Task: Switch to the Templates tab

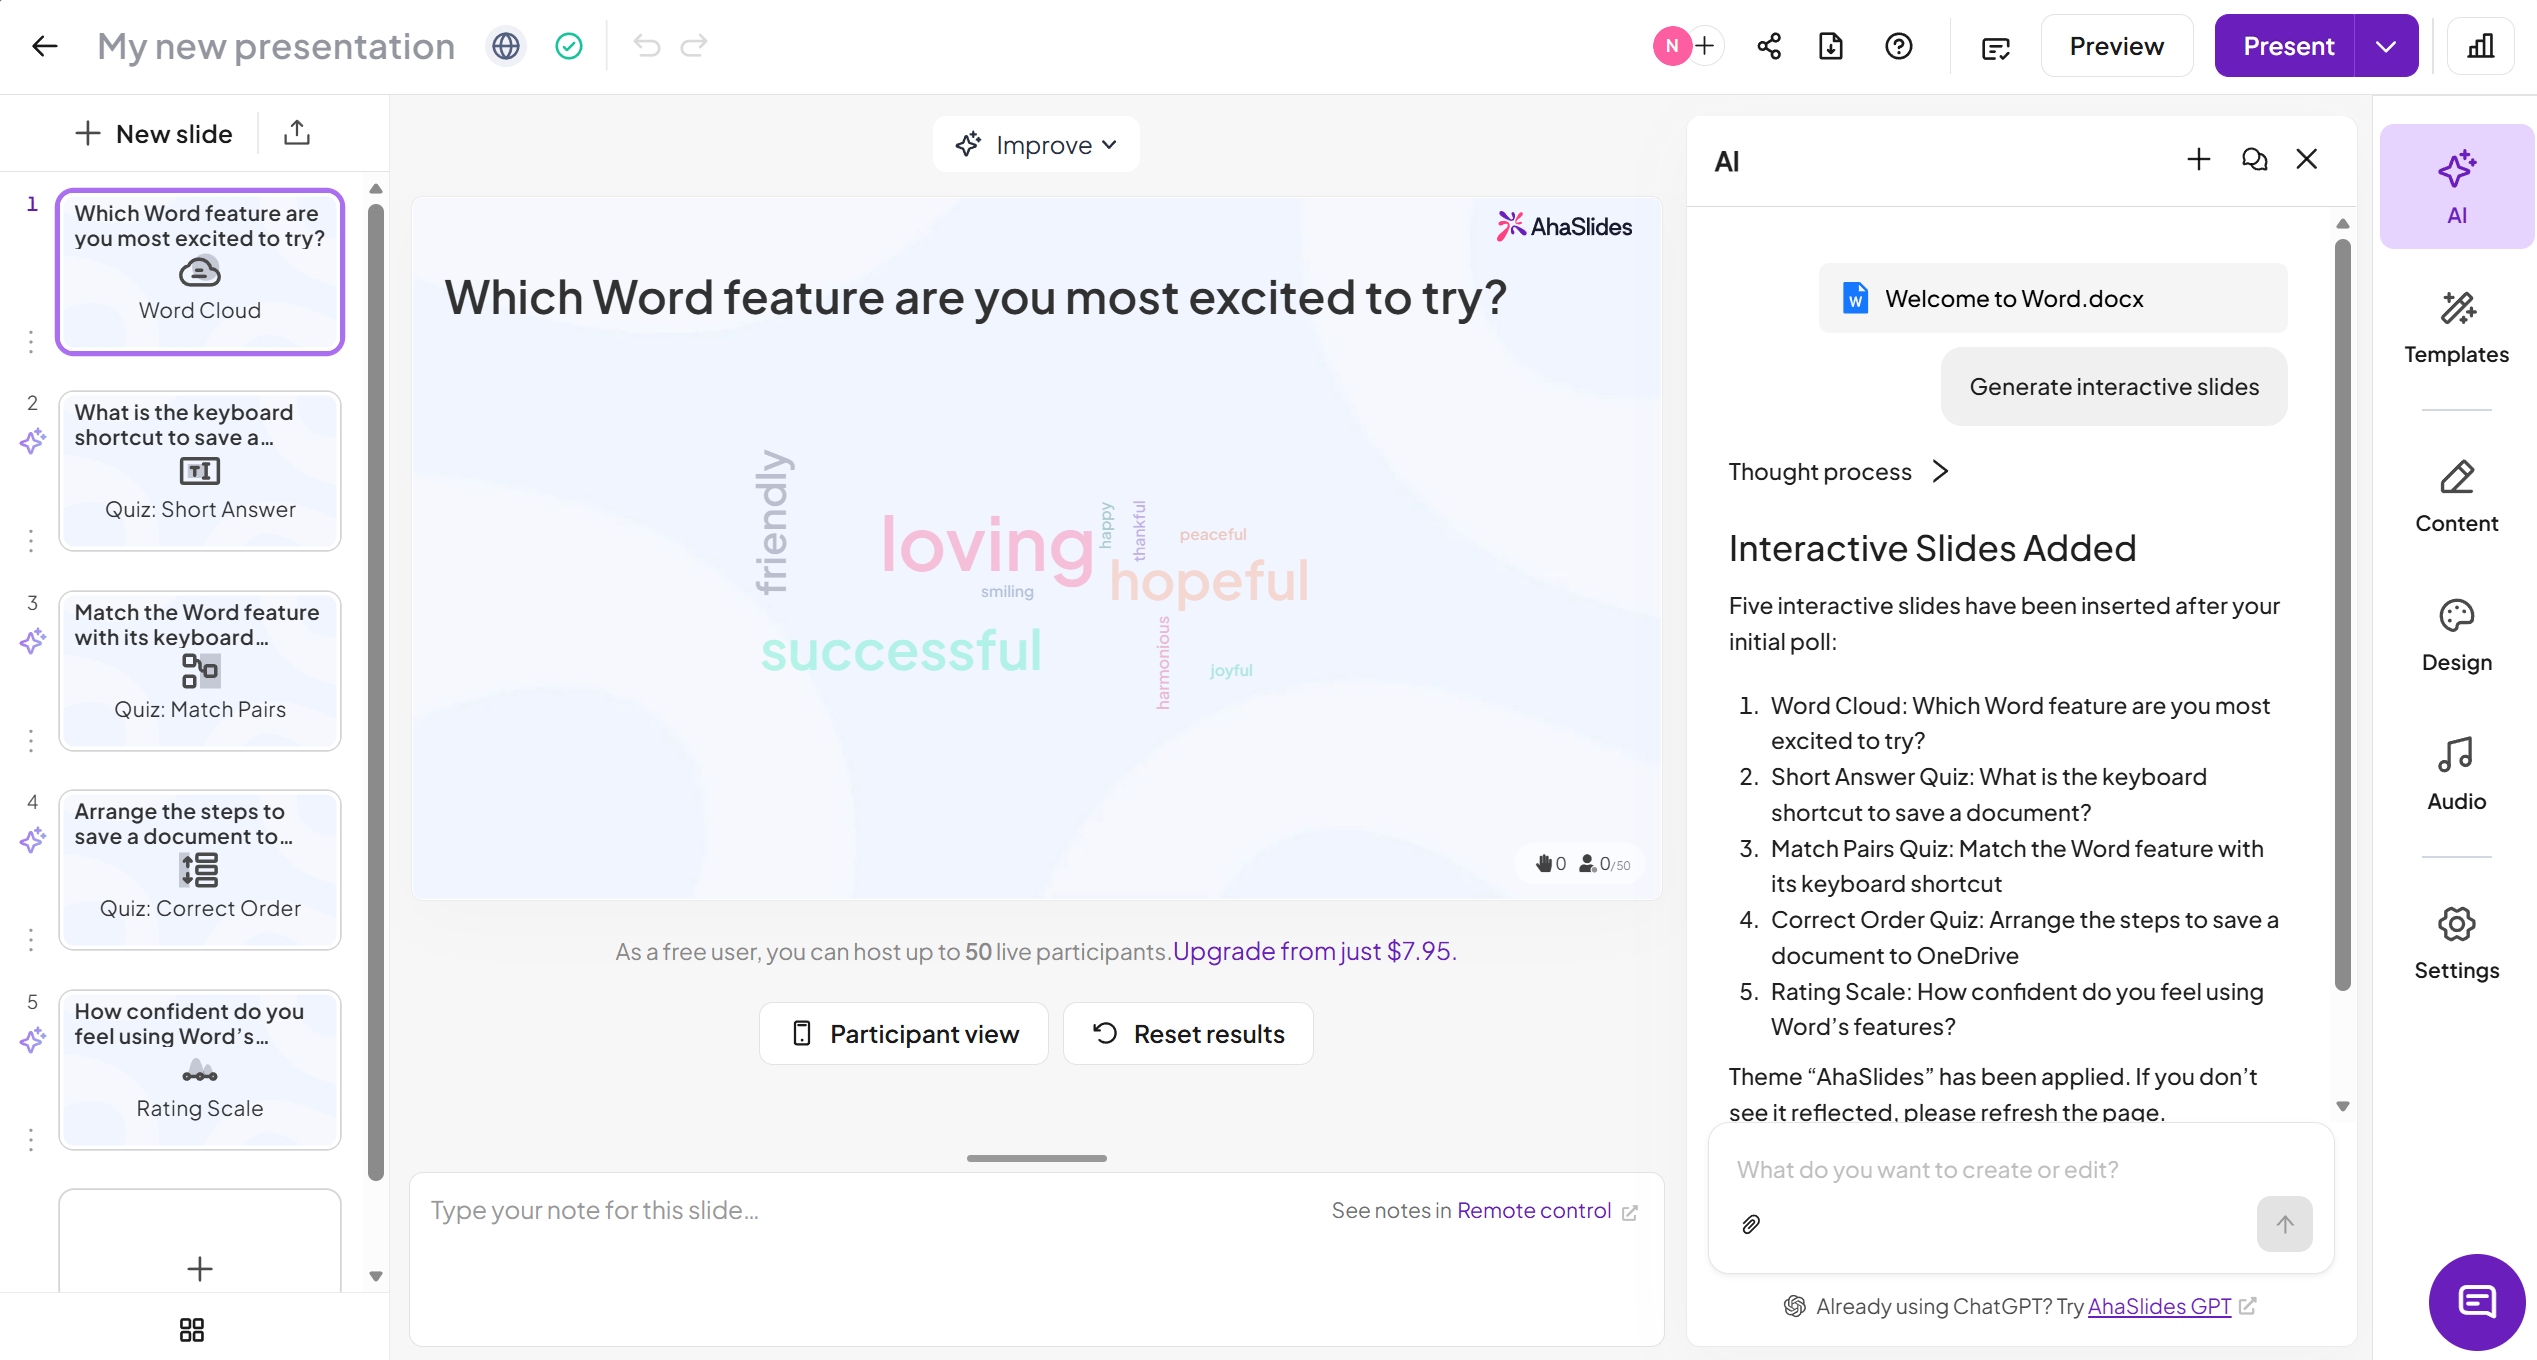Action: click(2456, 328)
